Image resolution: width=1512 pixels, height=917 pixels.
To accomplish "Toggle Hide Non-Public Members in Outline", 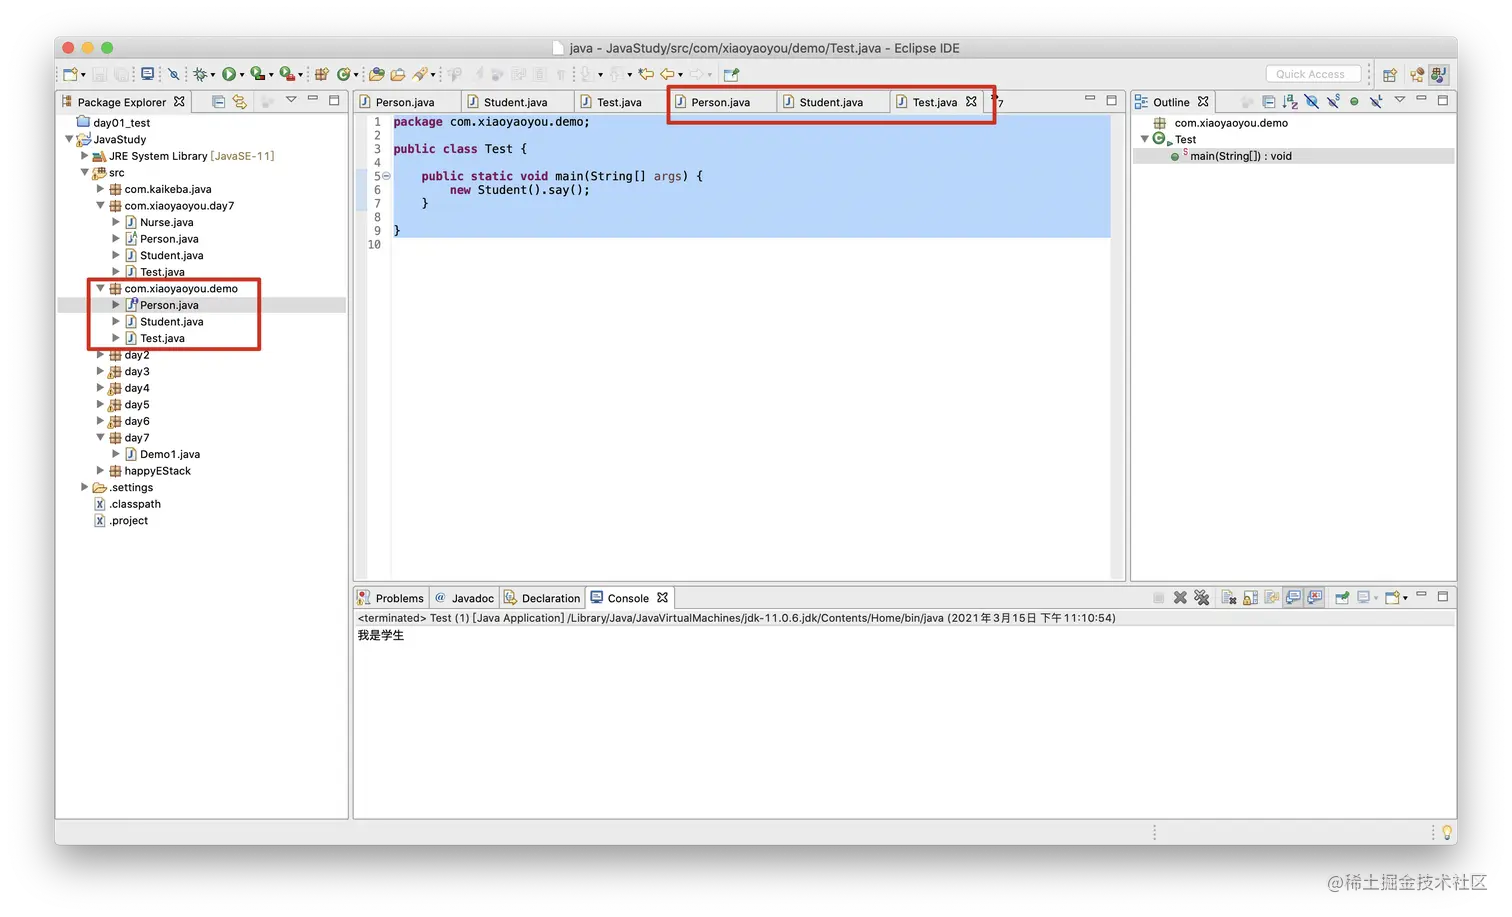I will [1354, 101].
